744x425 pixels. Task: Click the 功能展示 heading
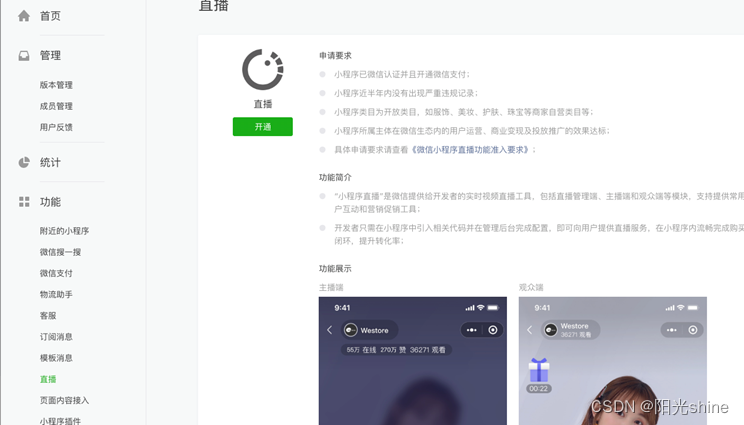tap(335, 268)
